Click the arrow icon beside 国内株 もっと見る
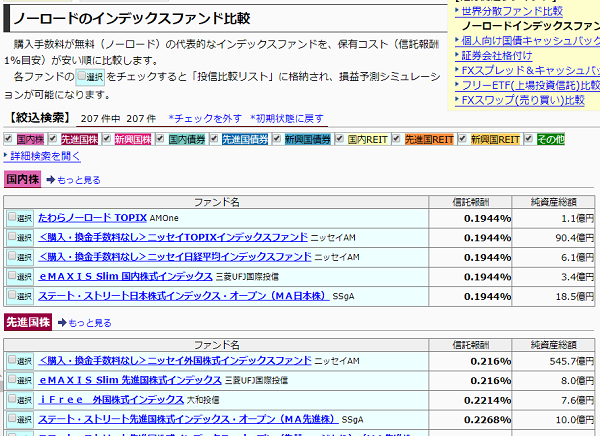This screenshot has width=600, height=436. [x=51, y=180]
